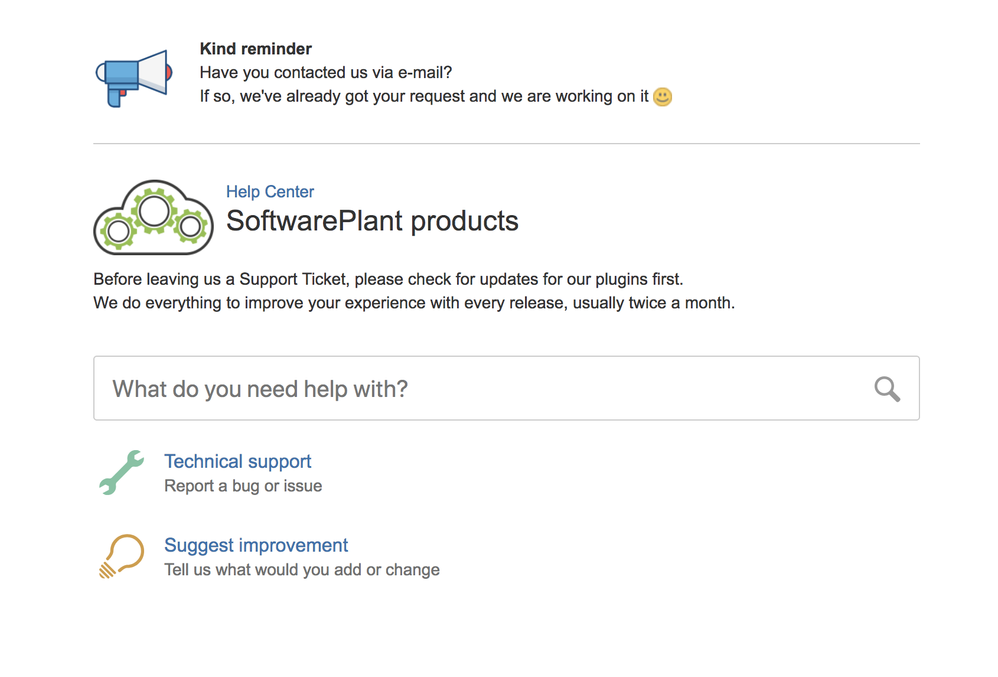Click the cloud with gears logo

[153, 218]
